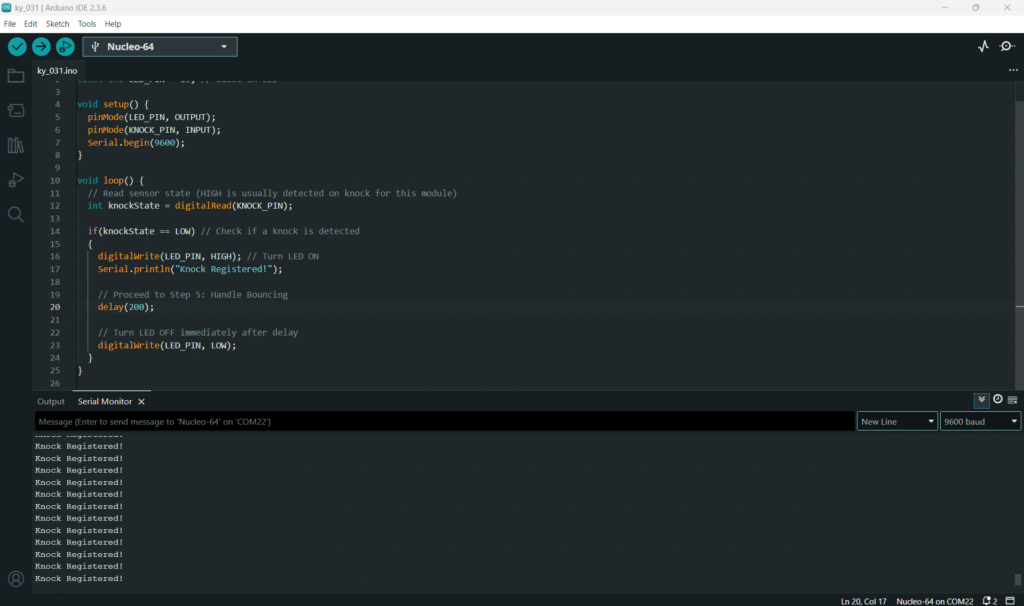Toggle autoscroll in the Serial Monitor

982,400
